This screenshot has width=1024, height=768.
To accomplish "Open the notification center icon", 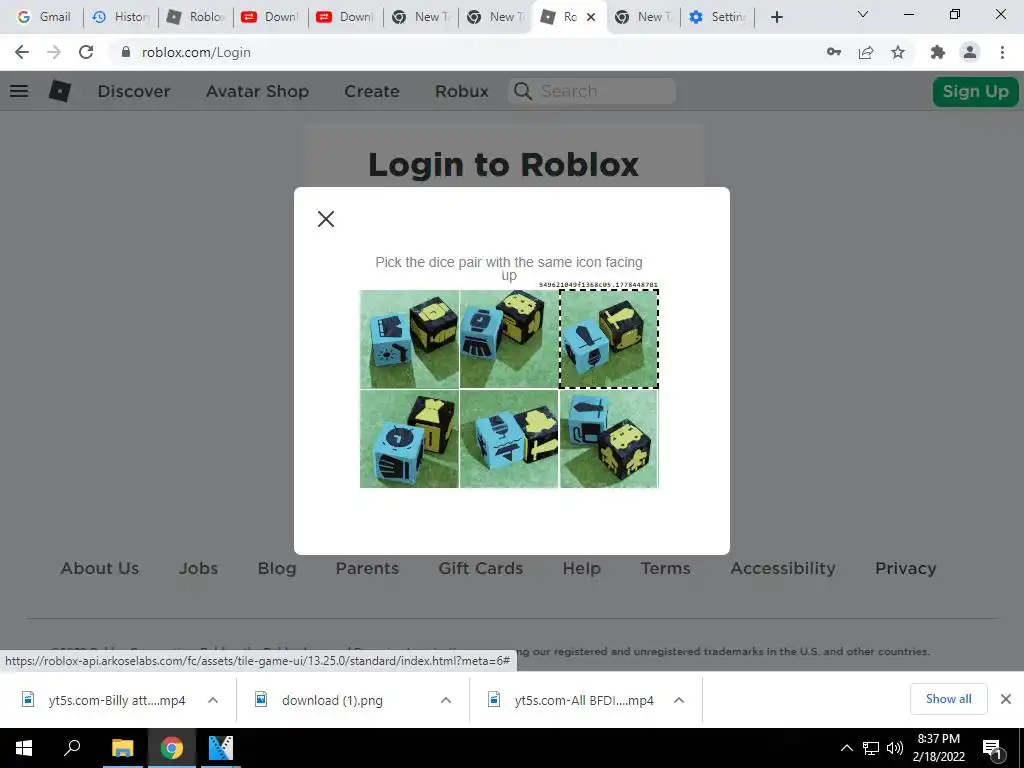I will click(993, 748).
